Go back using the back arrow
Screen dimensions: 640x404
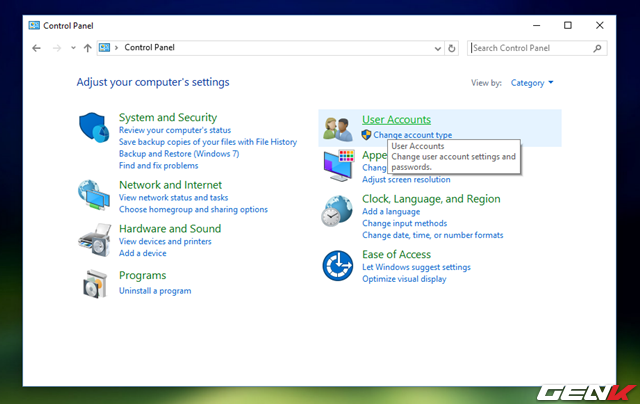36,48
